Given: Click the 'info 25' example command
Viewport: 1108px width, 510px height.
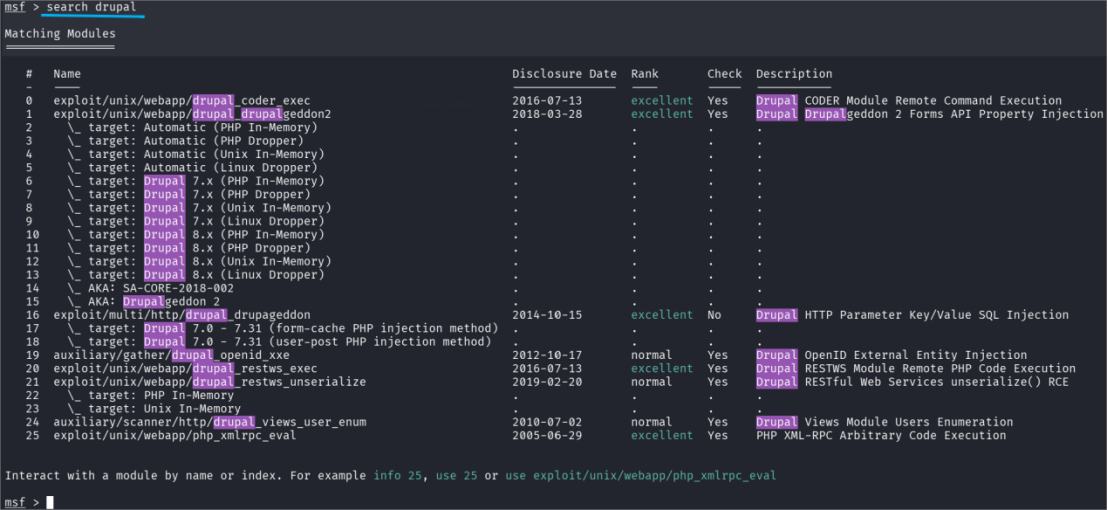Looking at the screenshot, I should click(x=398, y=476).
